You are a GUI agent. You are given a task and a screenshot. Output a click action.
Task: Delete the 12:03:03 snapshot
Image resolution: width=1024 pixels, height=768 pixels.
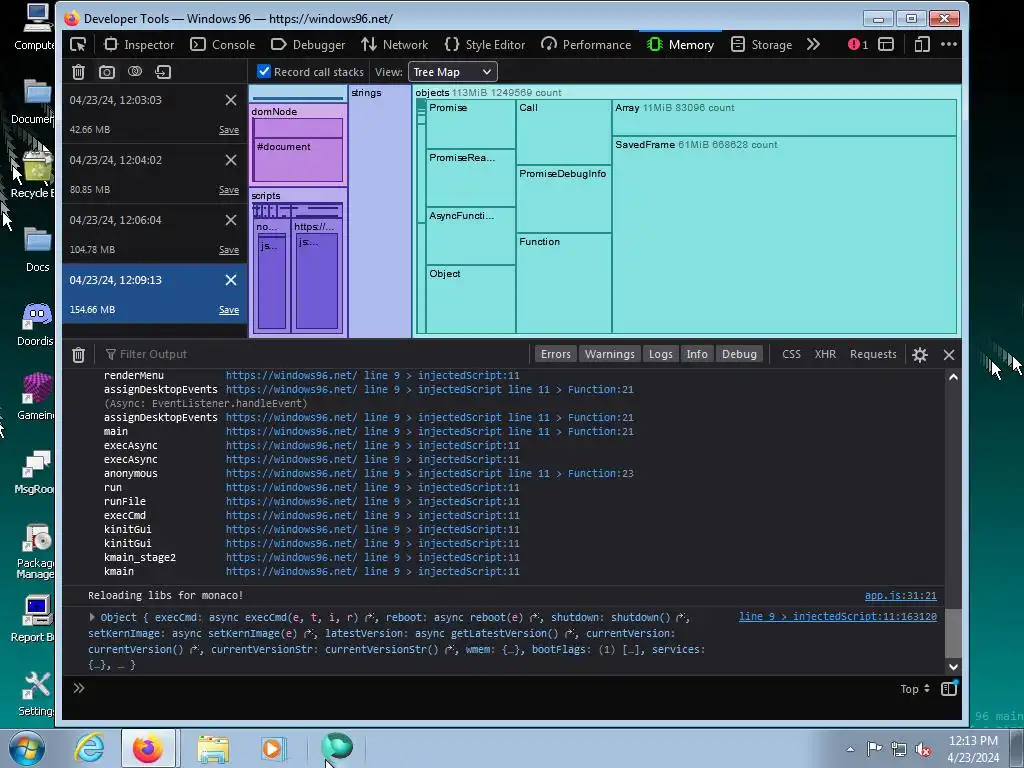click(231, 100)
